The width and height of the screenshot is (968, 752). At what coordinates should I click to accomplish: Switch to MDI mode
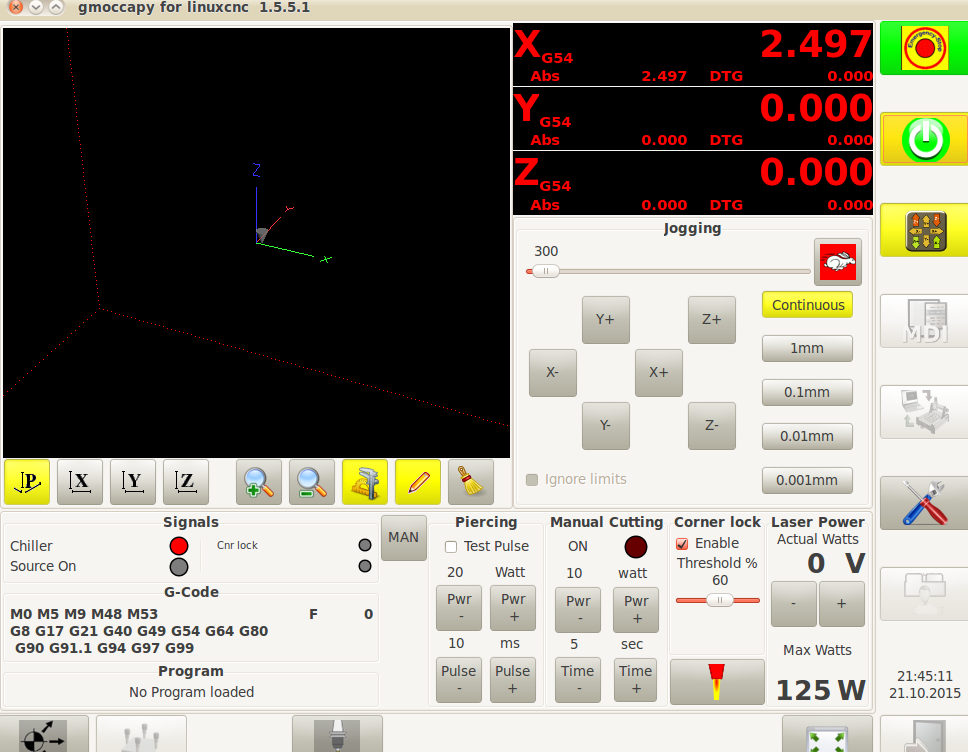(924, 321)
